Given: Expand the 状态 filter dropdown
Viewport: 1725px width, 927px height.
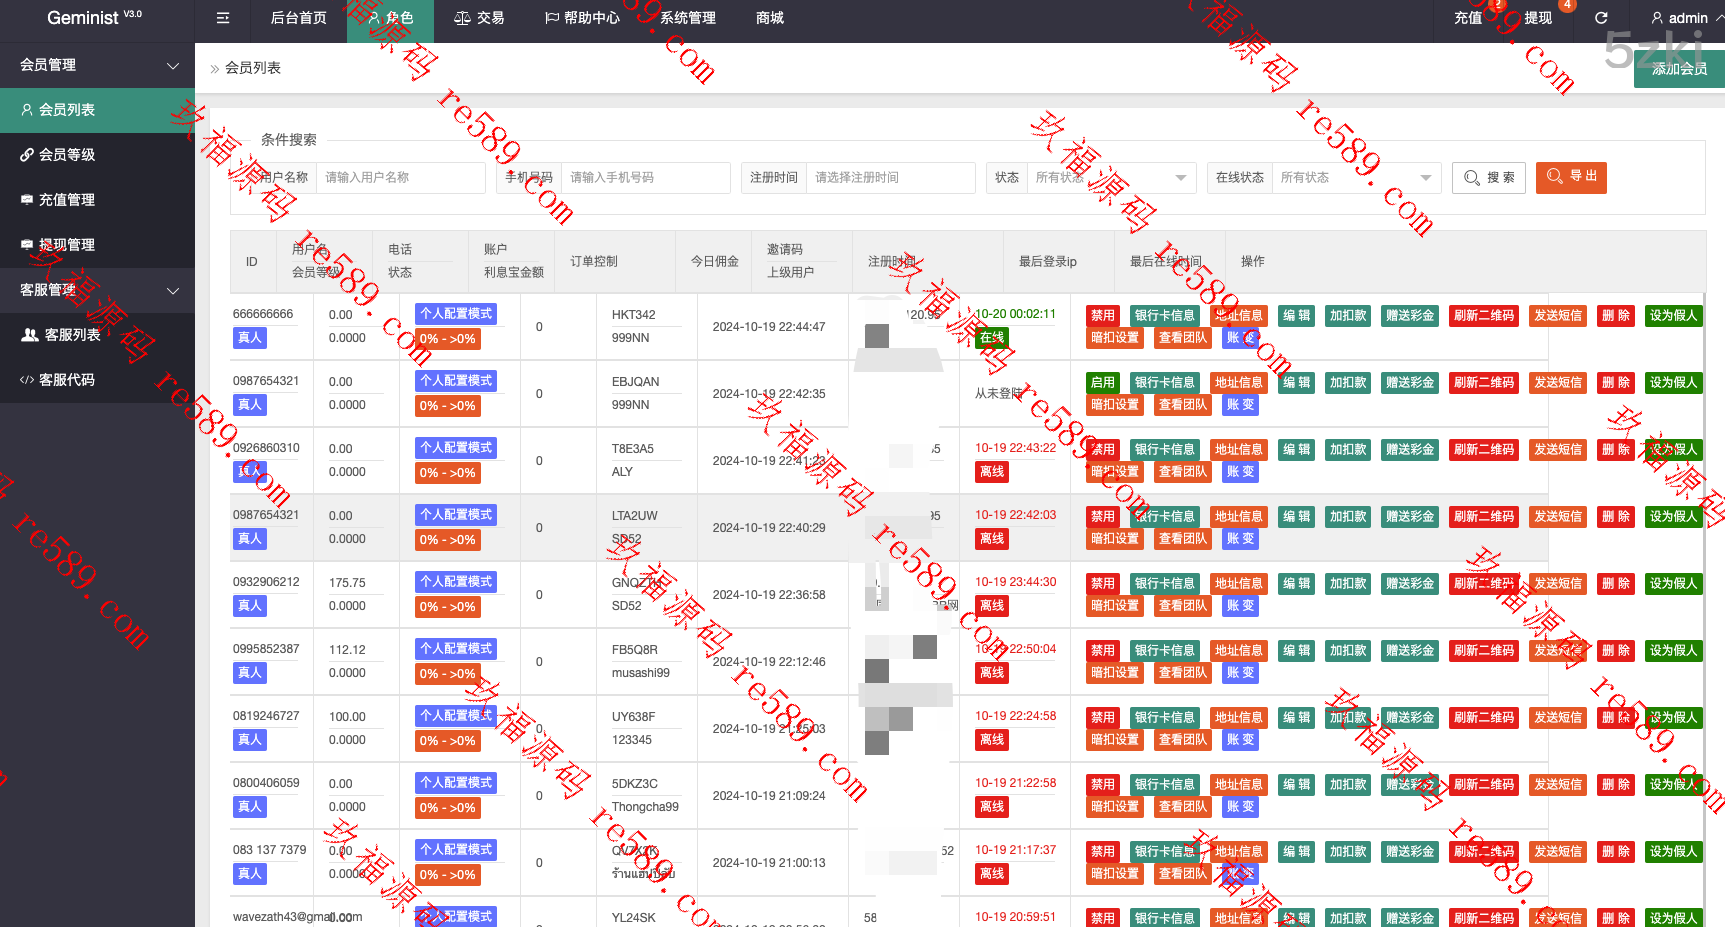Looking at the screenshot, I should (x=1110, y=178).
